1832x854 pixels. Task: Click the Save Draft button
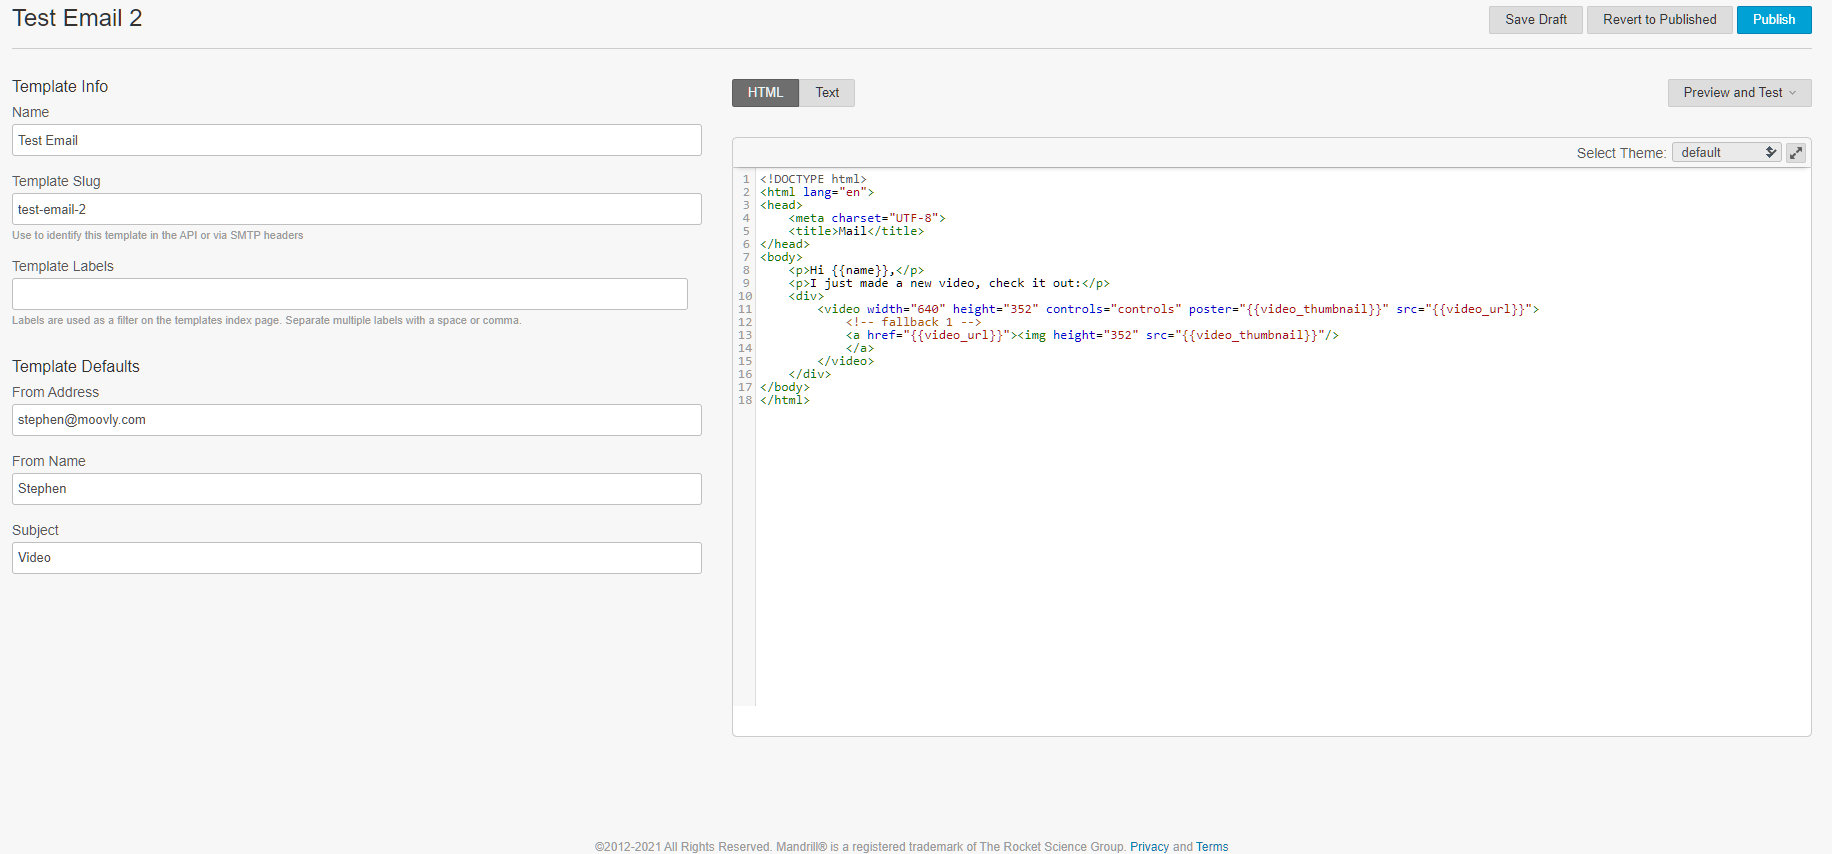point(1535,20)
